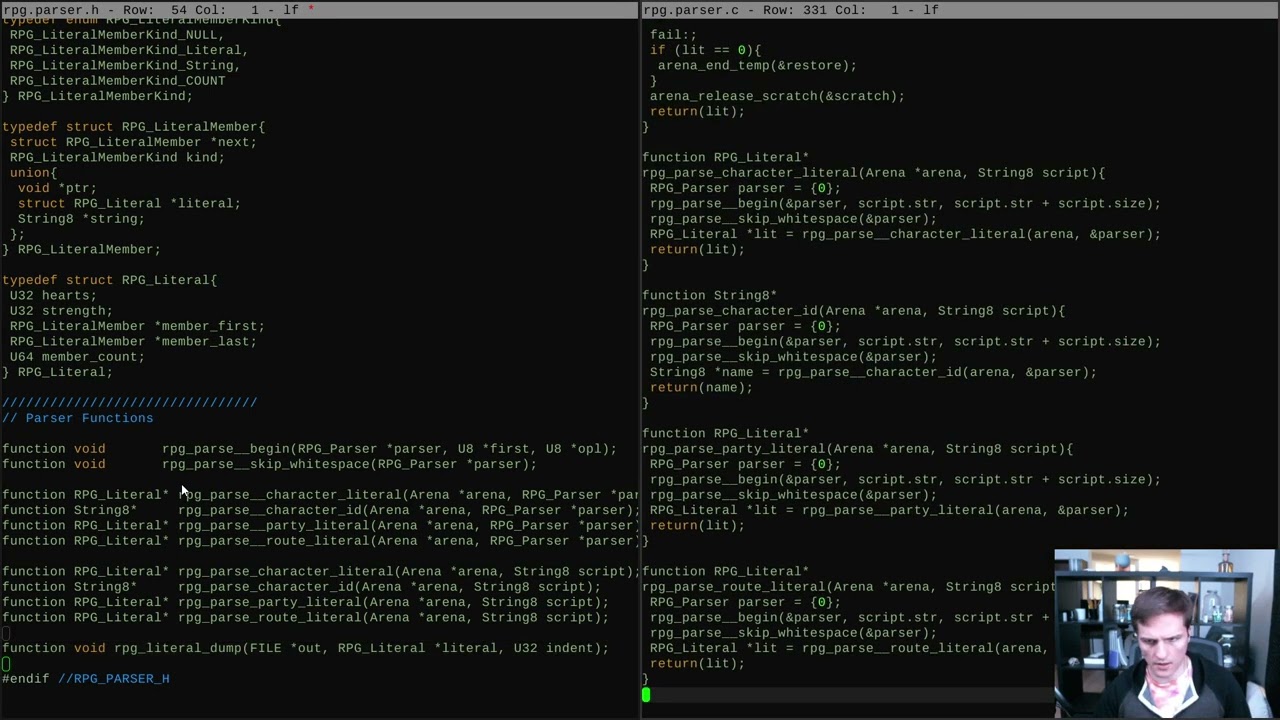Click 'if (lit == 0){' line
Image resolution: width=1280 pixels, height=720 pixels.
tap(705, 50)
